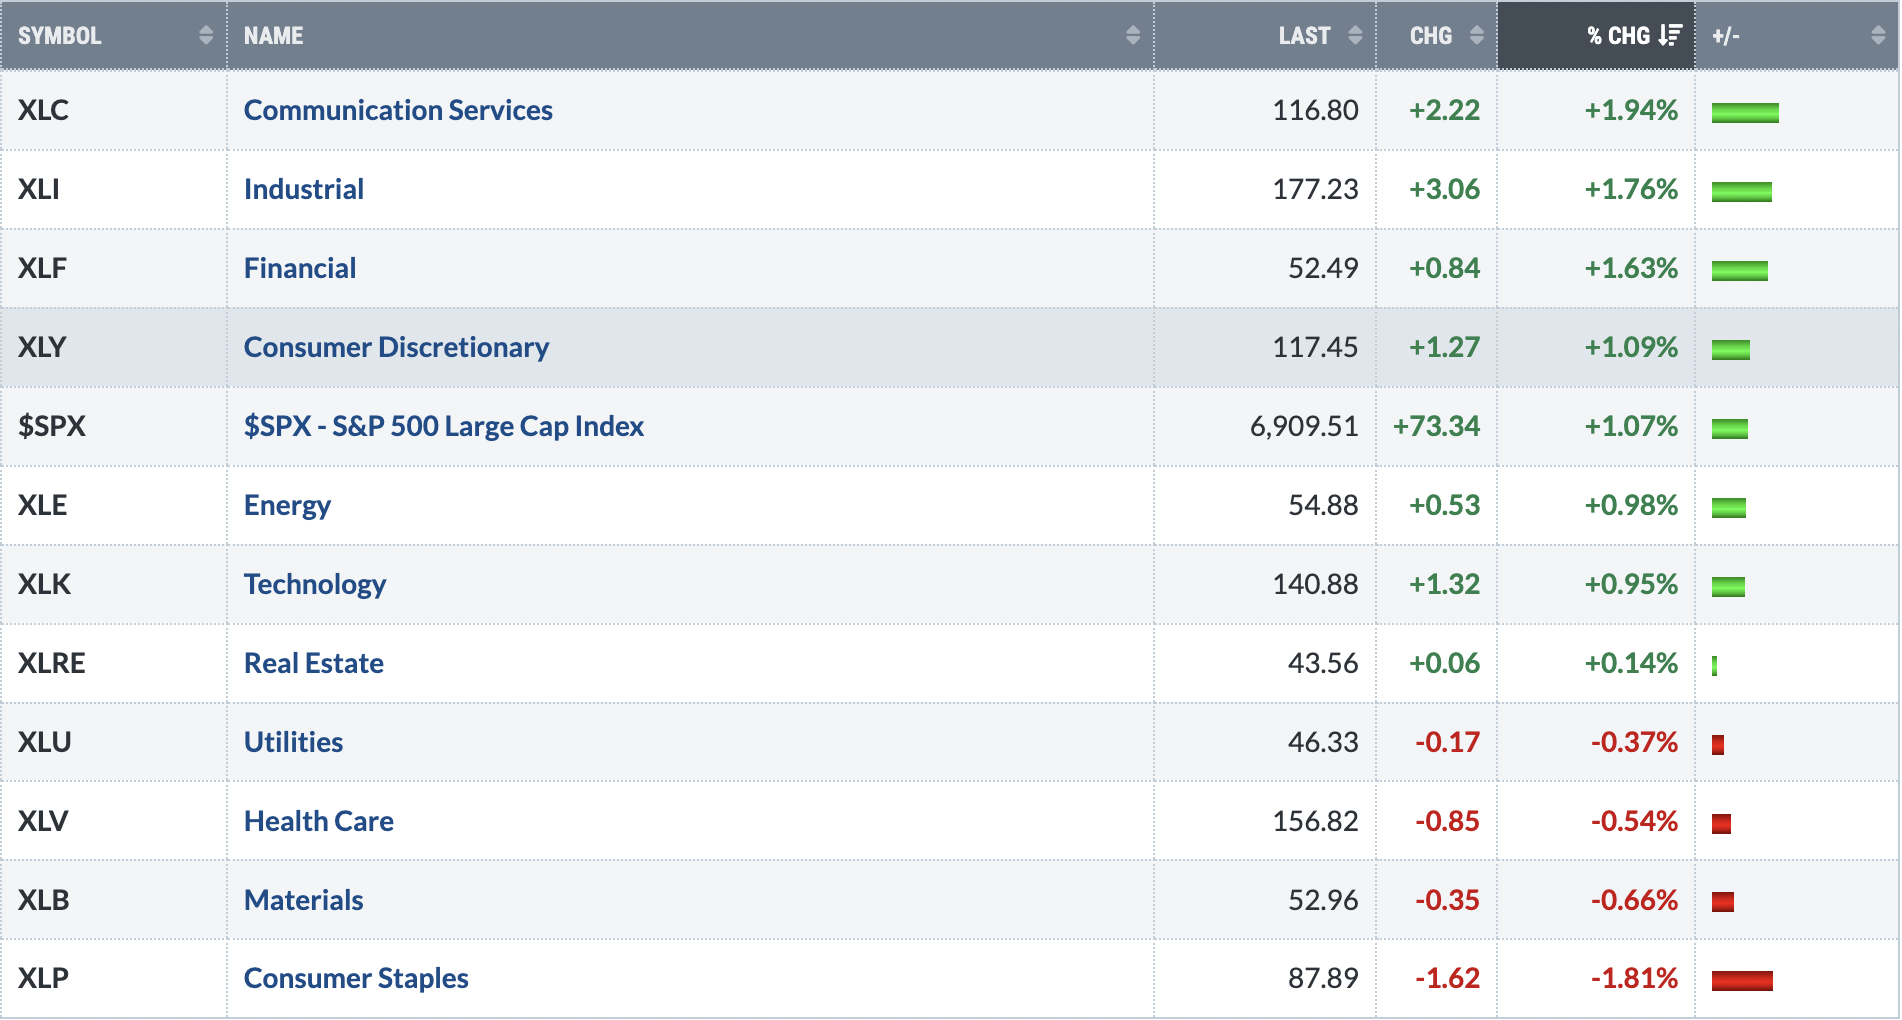Toggle % CHG descending sort icon

1670,35
